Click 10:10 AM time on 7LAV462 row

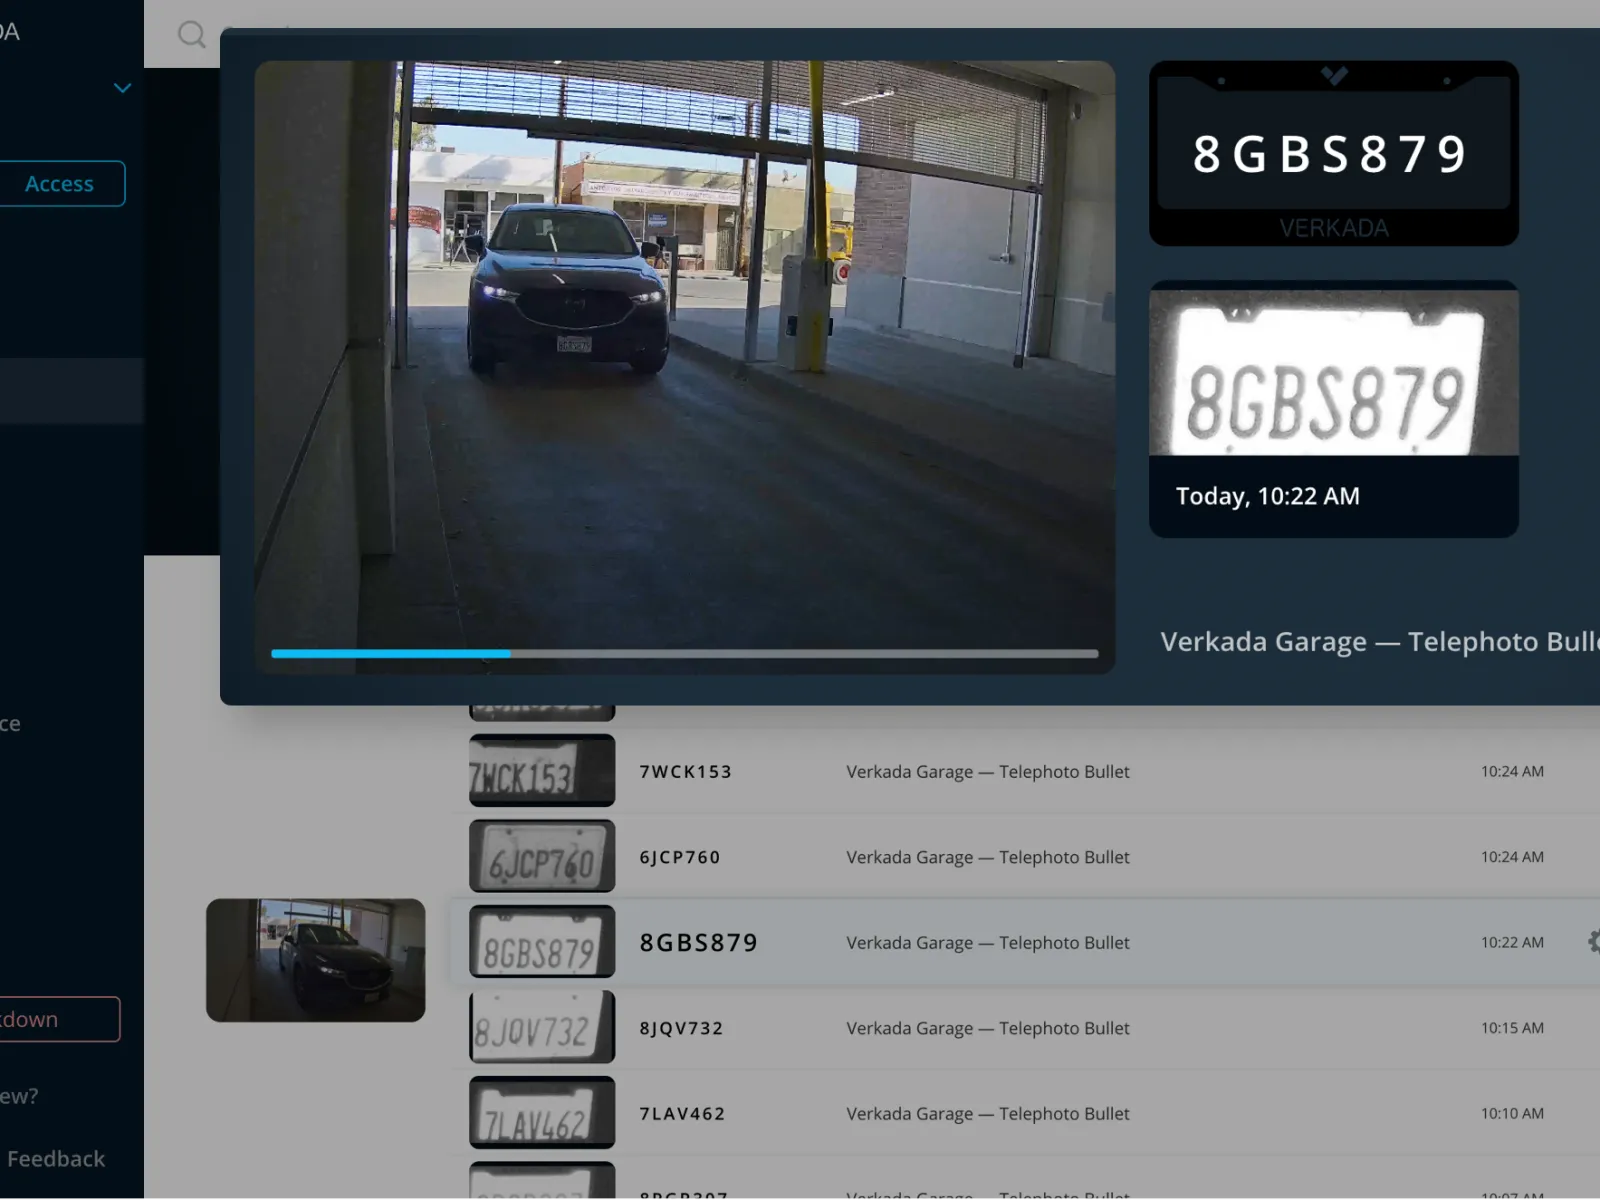coord(1512,1113)
